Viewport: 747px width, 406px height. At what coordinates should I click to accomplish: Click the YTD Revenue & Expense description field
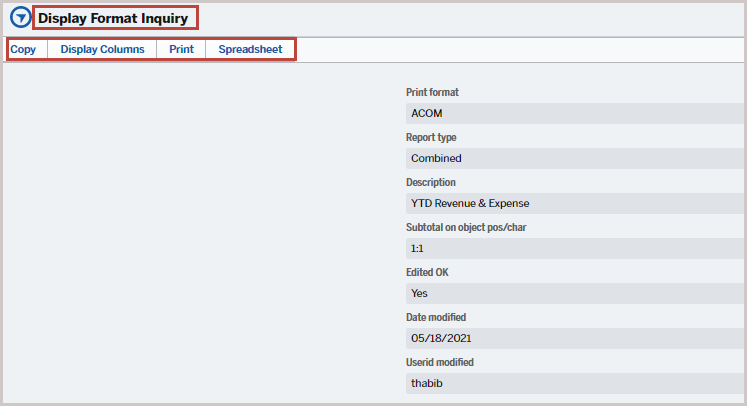coord(574,203)
